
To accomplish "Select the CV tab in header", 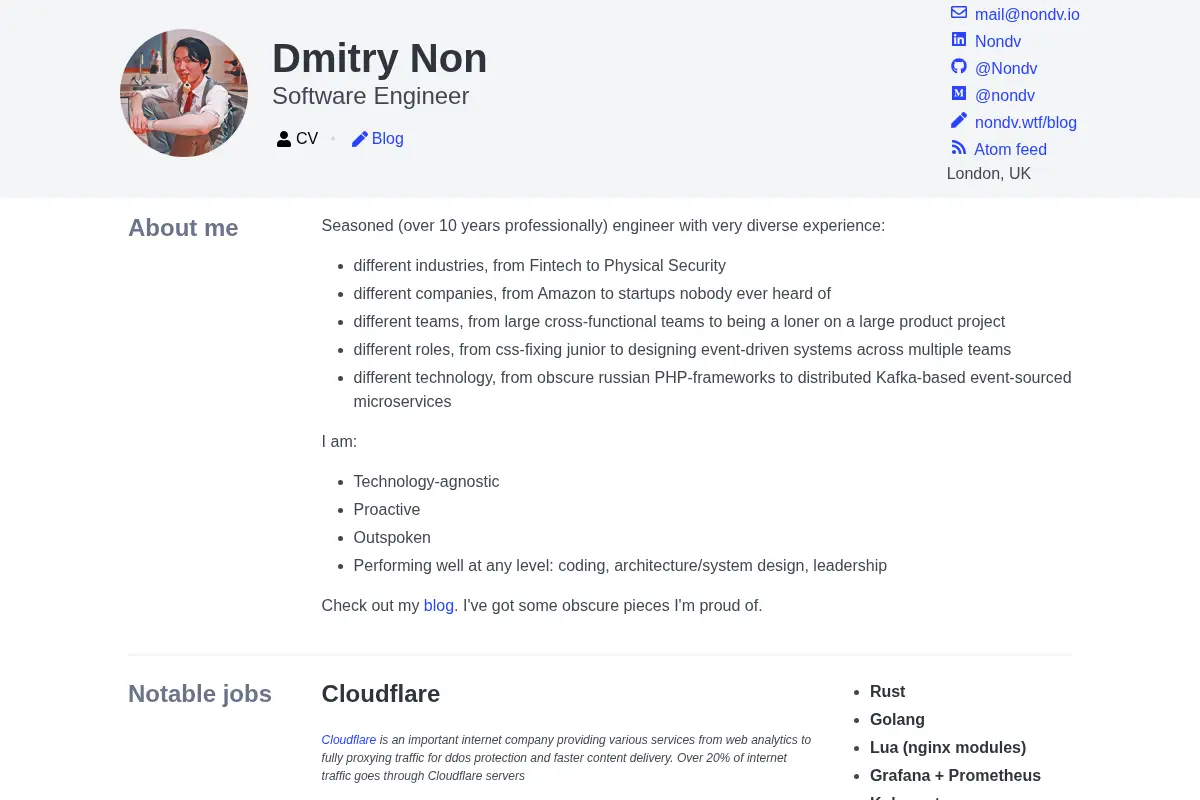I will [298, 139].
